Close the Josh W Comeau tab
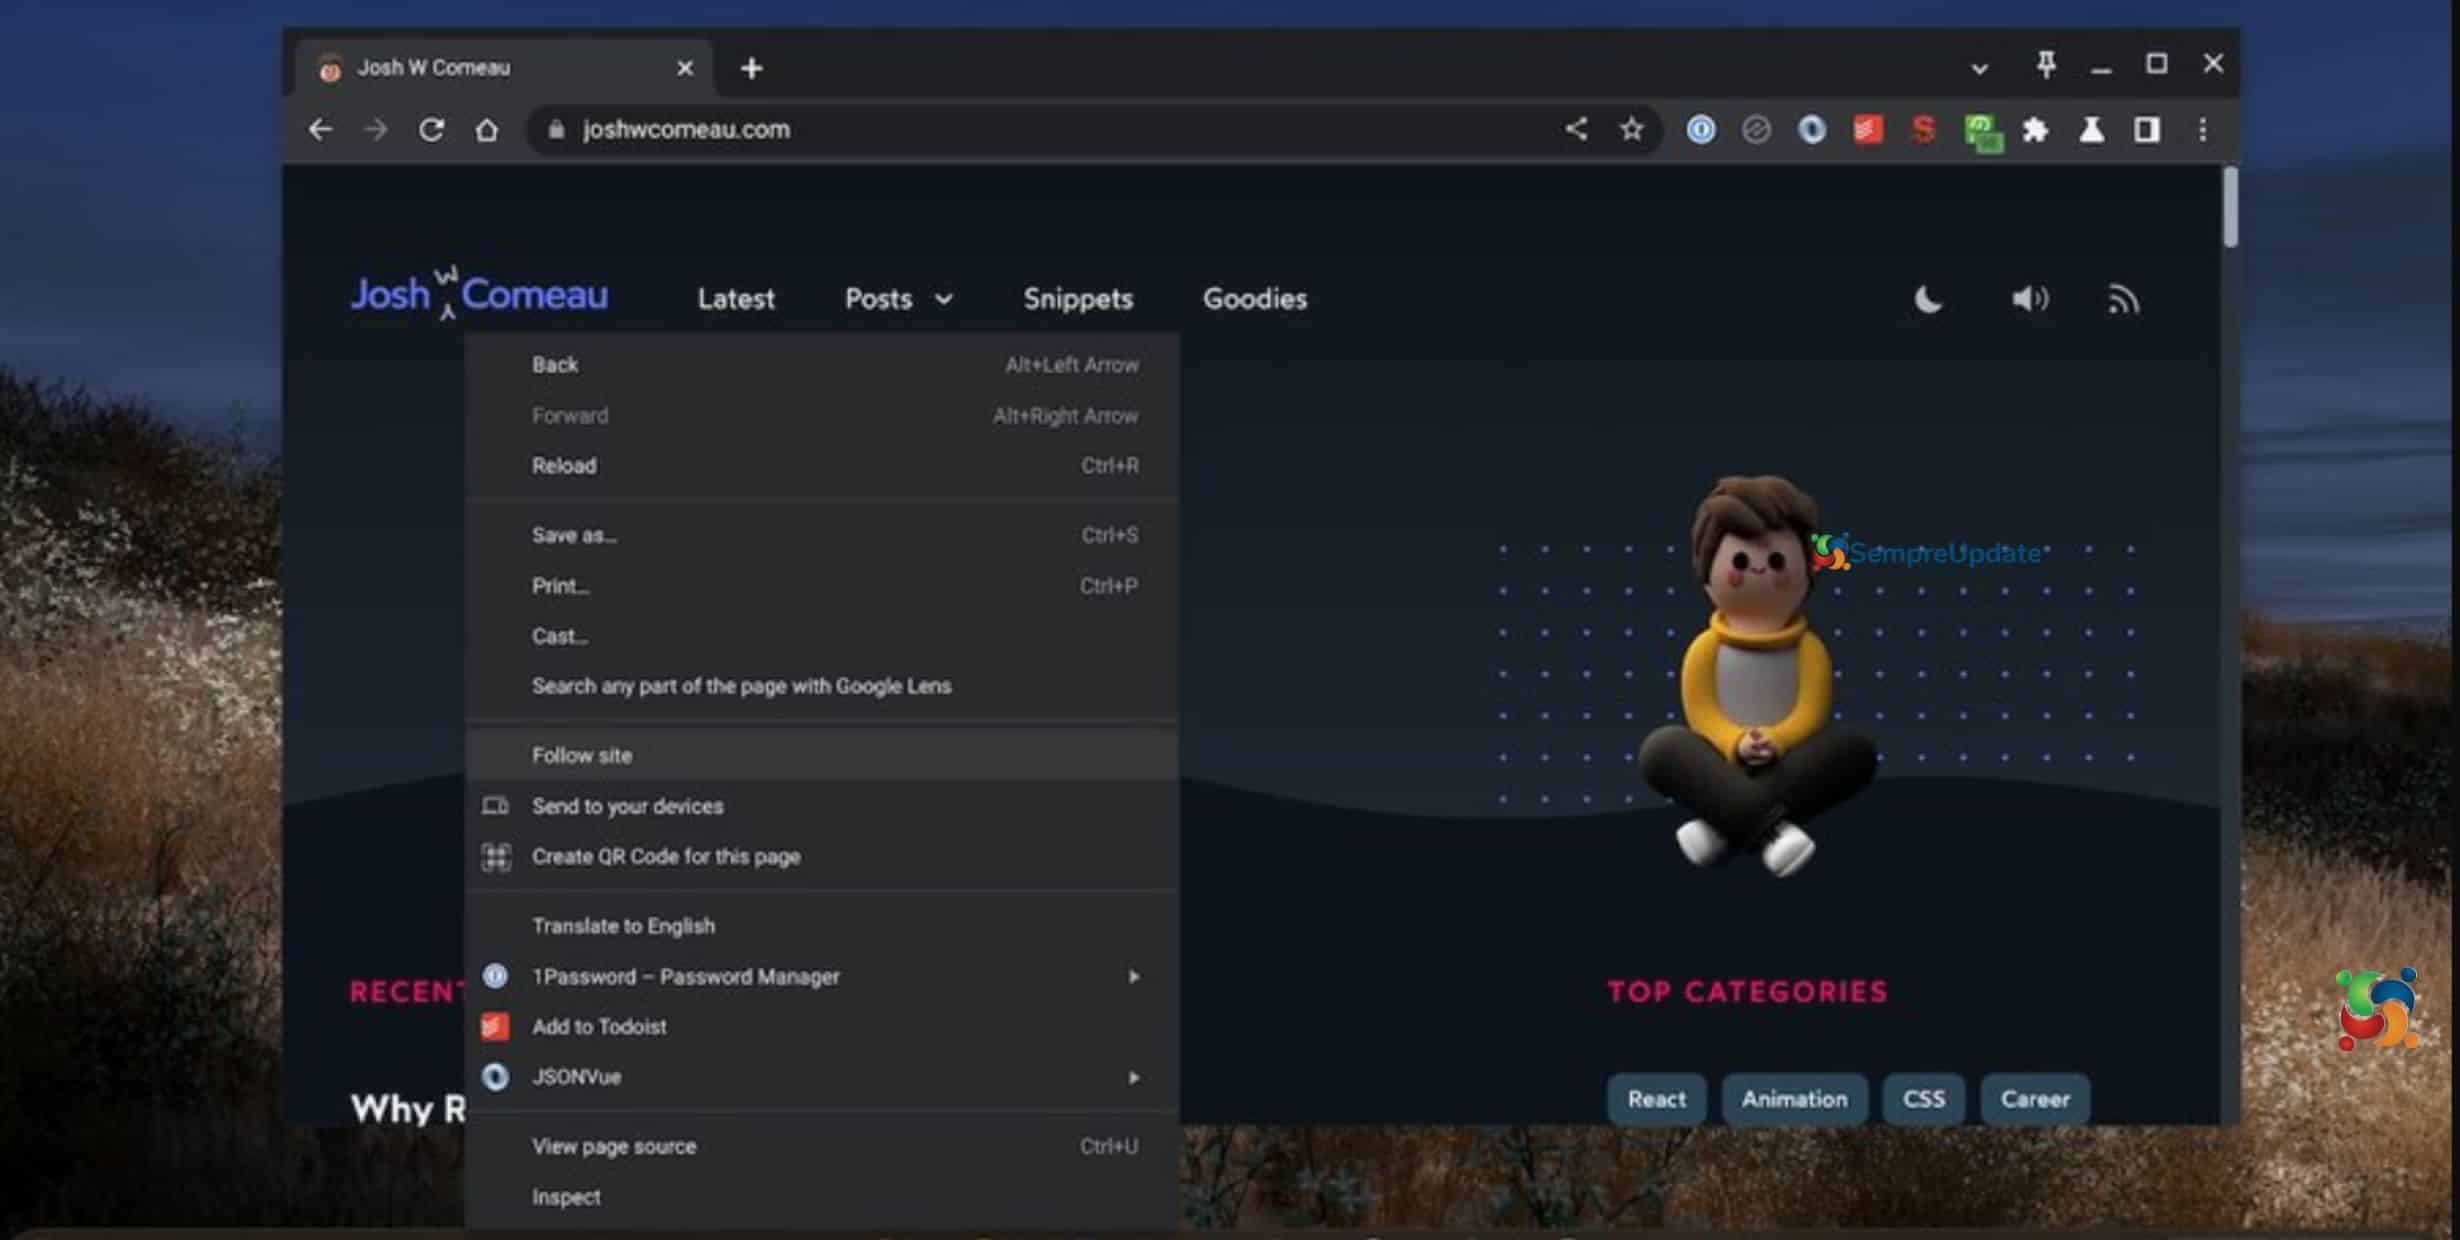 pos(685,68)
